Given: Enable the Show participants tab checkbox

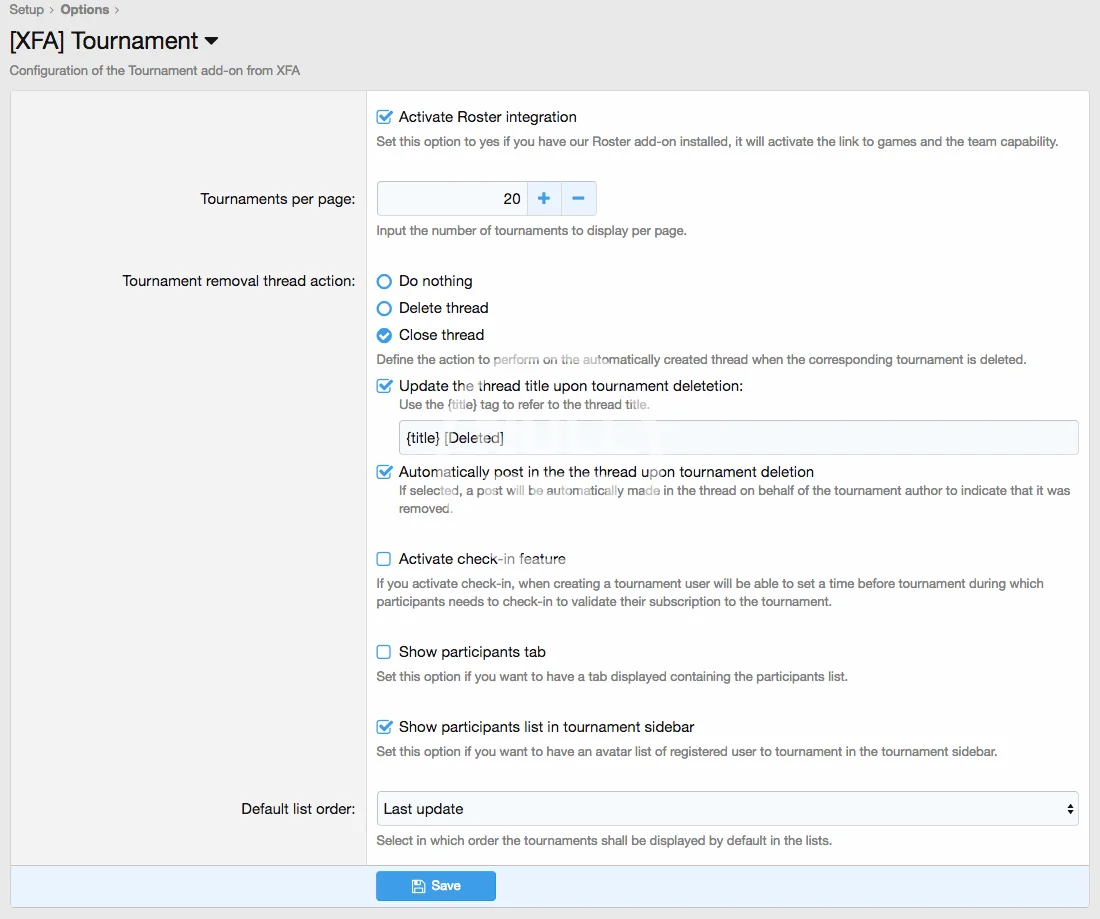Looking at the screenshot, I should [384, 652].
